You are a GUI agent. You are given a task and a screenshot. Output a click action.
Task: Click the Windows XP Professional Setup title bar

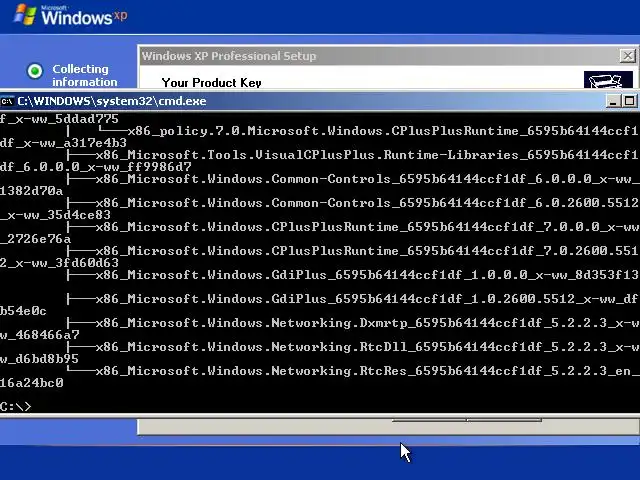tap(388, 56)
